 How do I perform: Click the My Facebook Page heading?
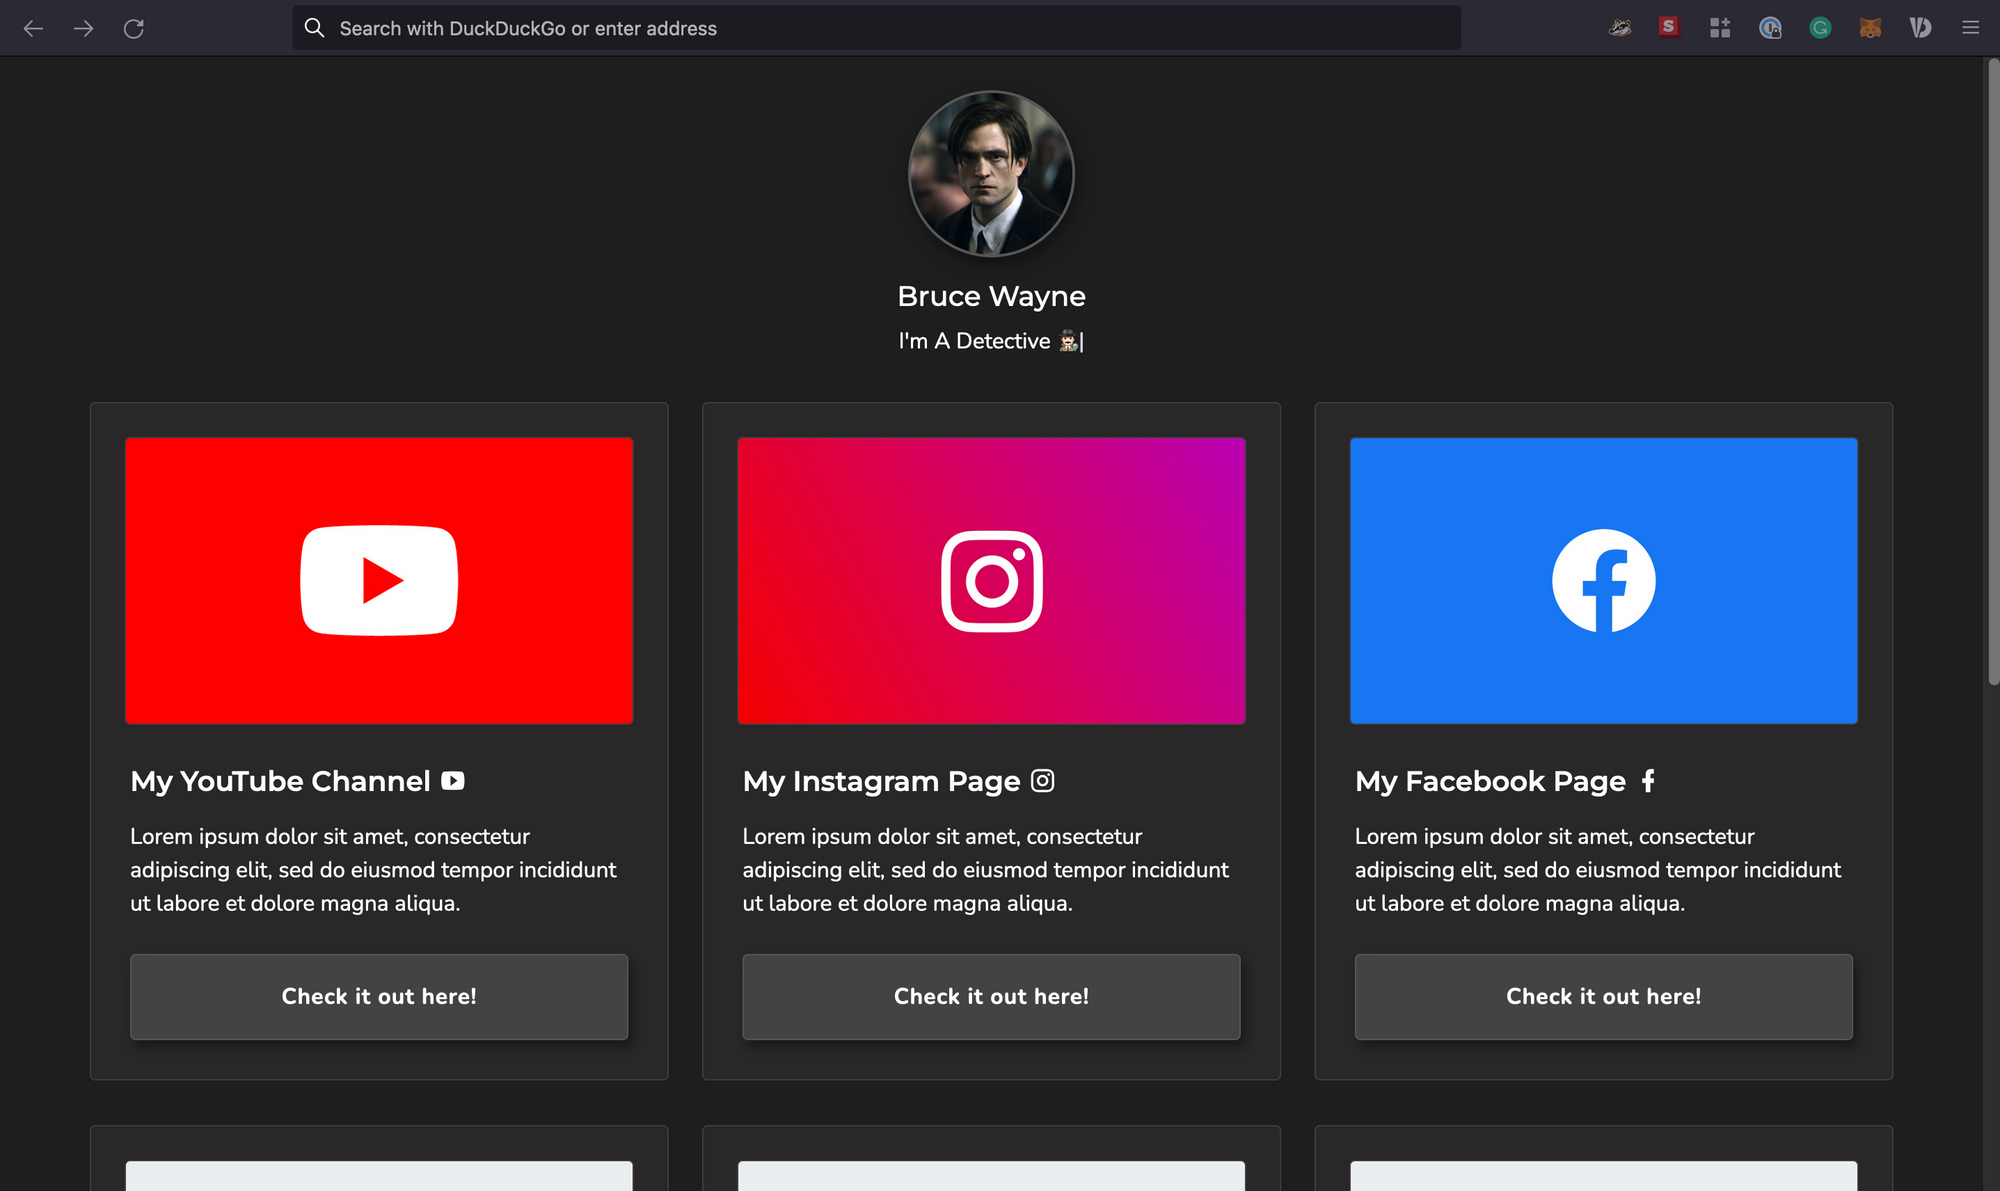click(x=1490, y=781)
